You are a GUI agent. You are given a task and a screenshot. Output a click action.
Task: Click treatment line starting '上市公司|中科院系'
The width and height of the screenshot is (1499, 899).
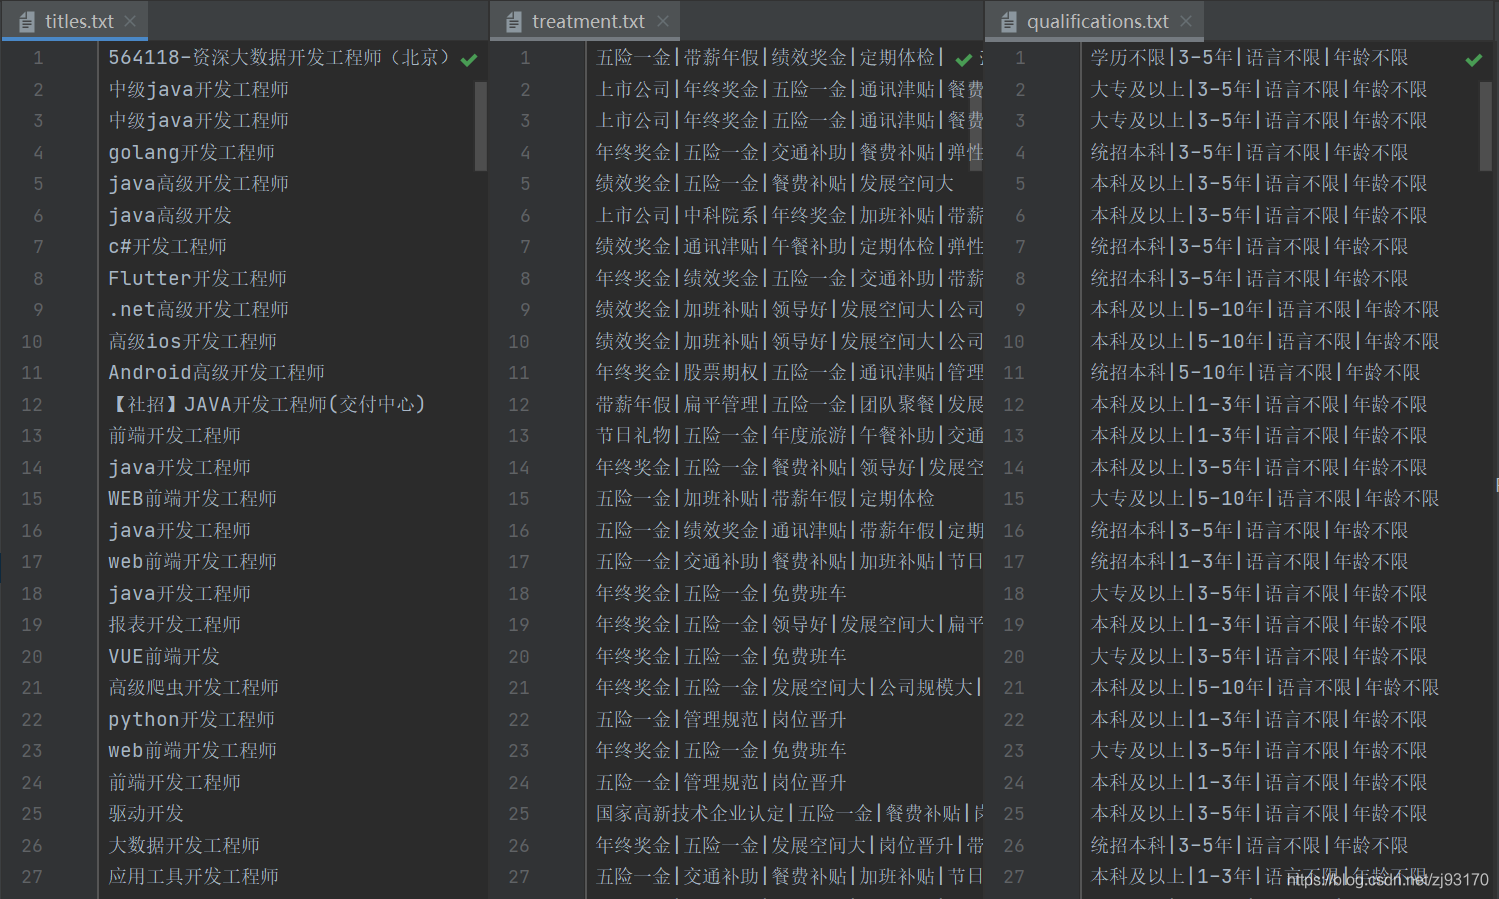click(x=790, y=215)
